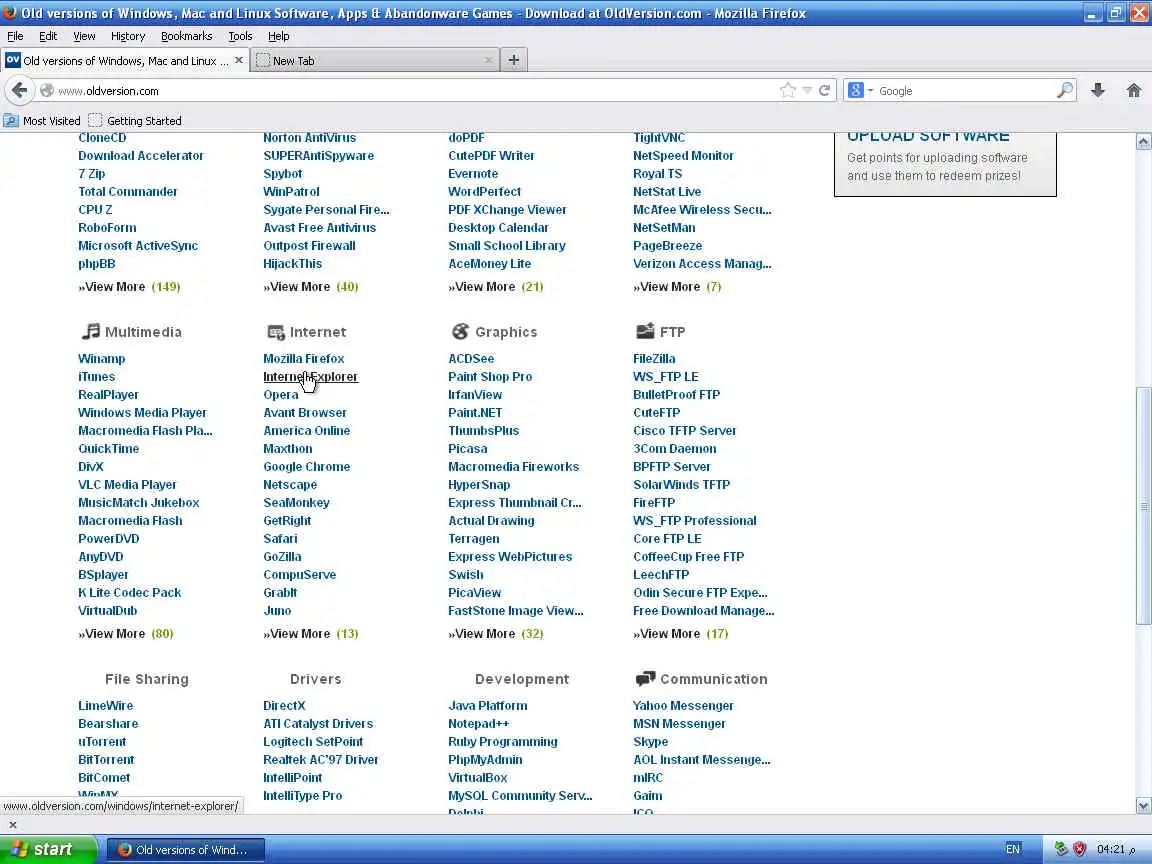The image size is (1152, 864).
Task: Click the network connection tray icon
Action: (1061, 849)
